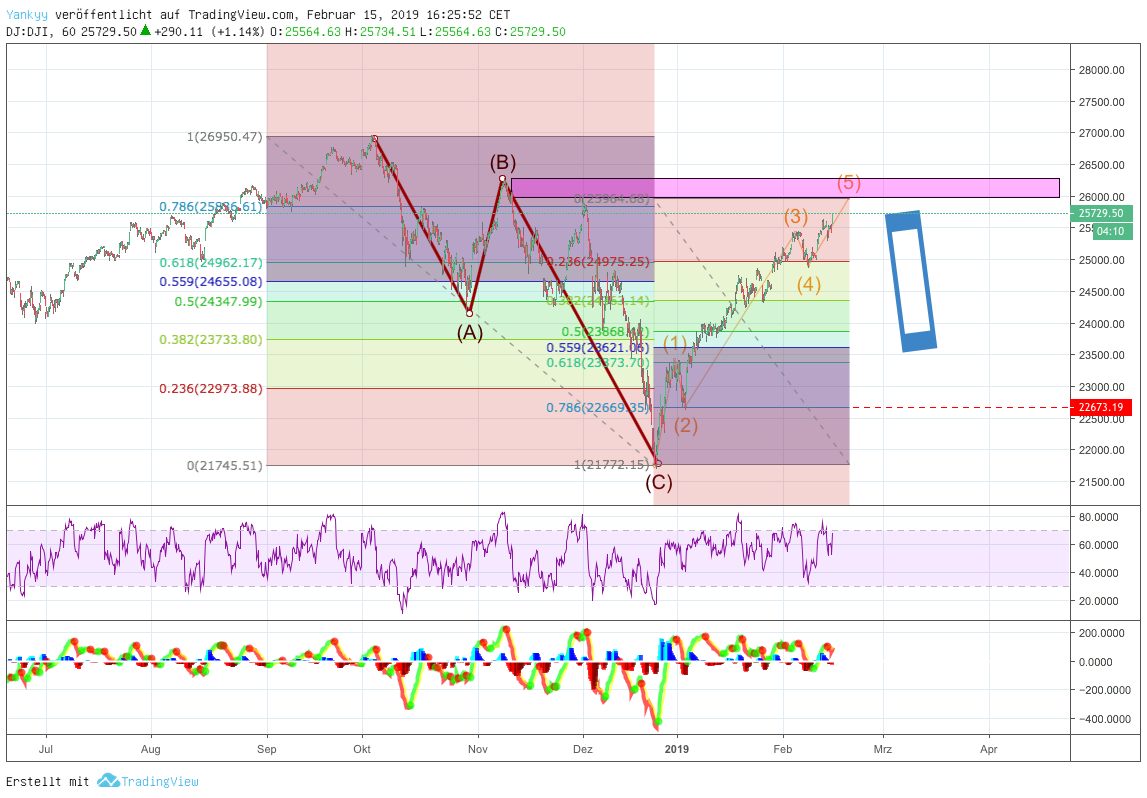Click the 04:10 bar countdown label
1147x798 pixels.
click(1111, 231)
